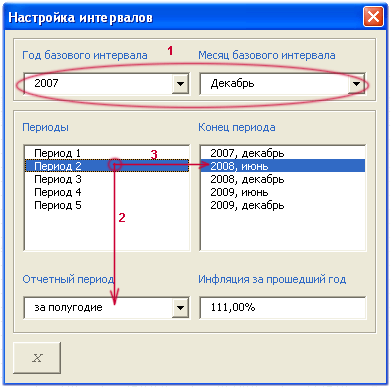Open the base interval month dropdown arrow

click(356, 83)
